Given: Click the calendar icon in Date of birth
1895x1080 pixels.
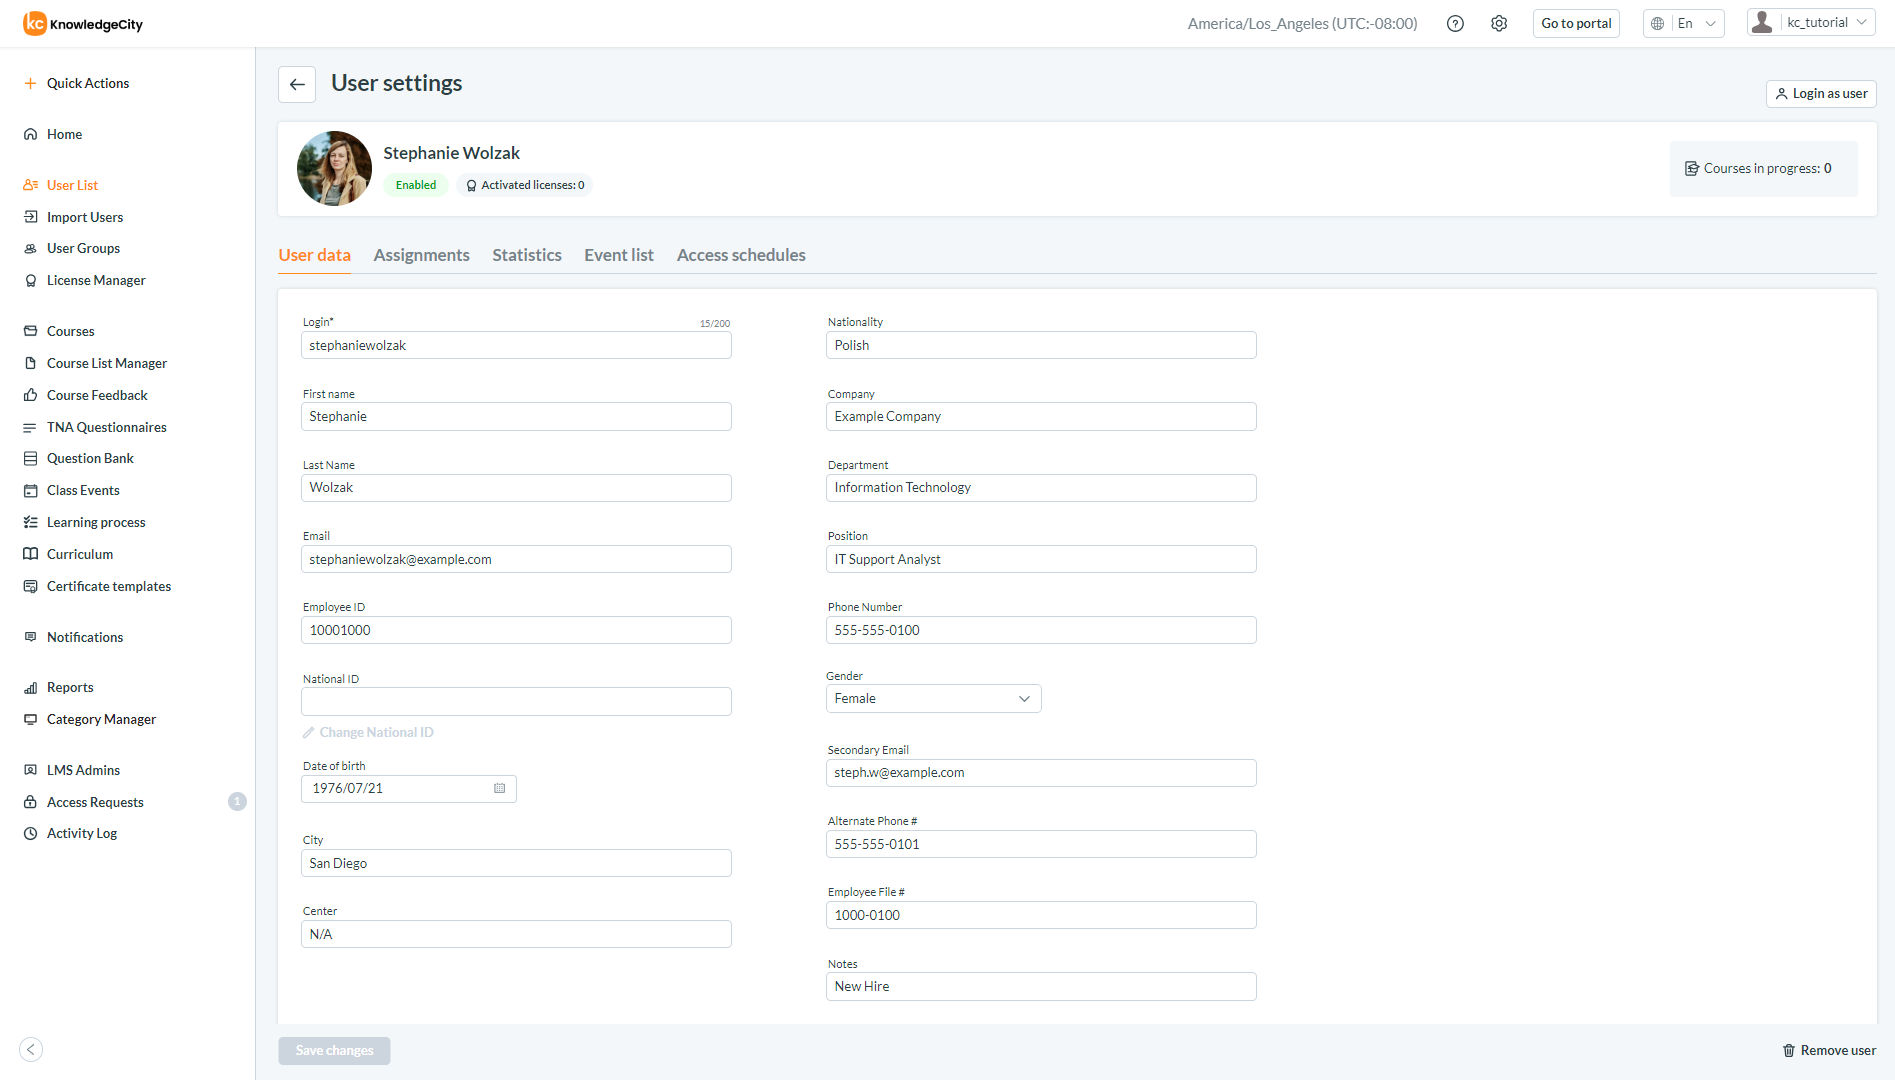Looking at the screenshot, I should 500,789.
